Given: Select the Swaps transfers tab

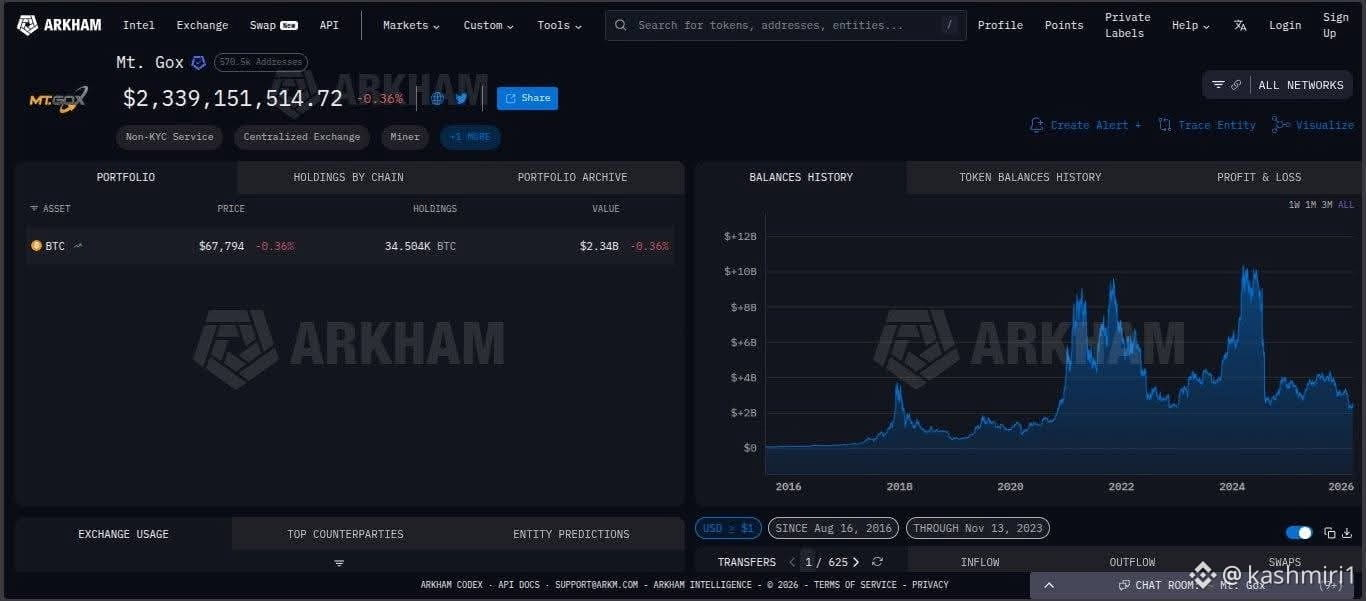Looking at the screenshot, I should tap(1284, 562).
